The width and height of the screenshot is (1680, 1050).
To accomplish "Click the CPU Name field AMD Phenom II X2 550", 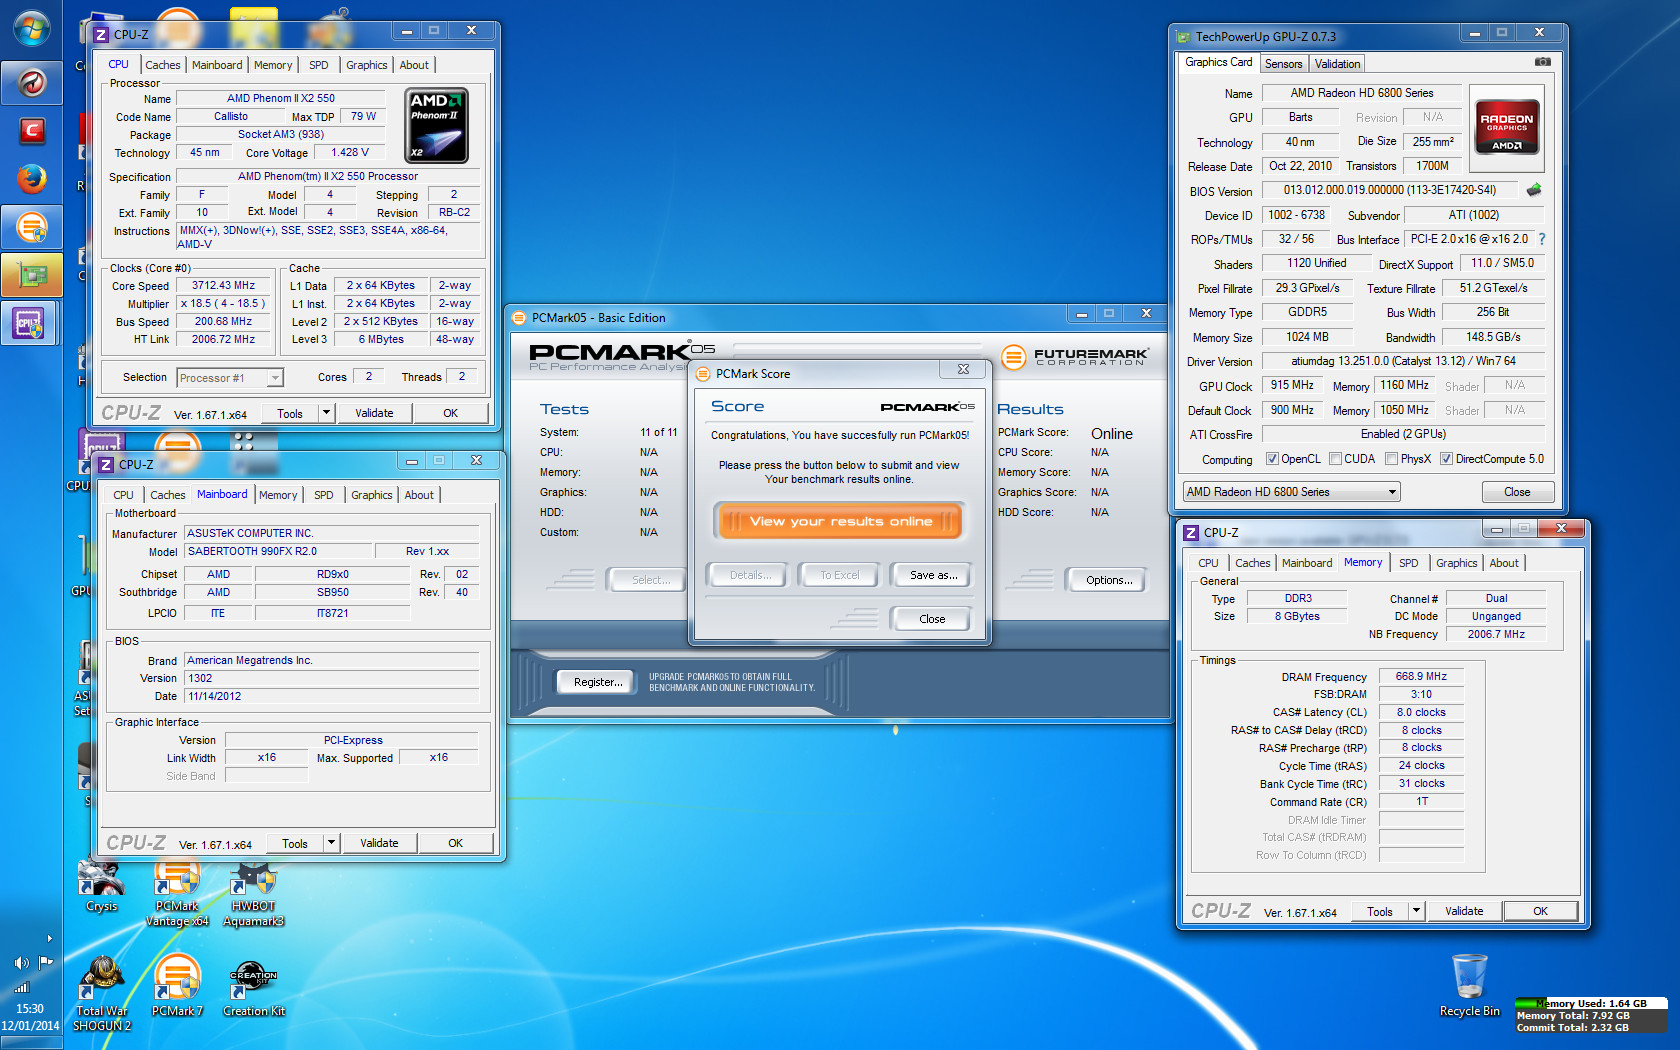I will pyautogui.click(x=280, y=98).
